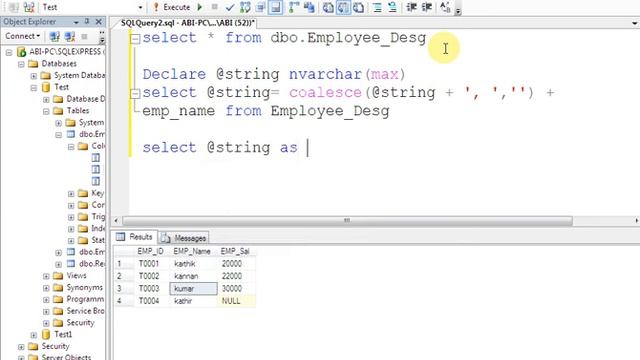The height and width of the screenshot is (360, 640).
Task: Toggle Include Actual Execution Plan icon
Action: 293,7
